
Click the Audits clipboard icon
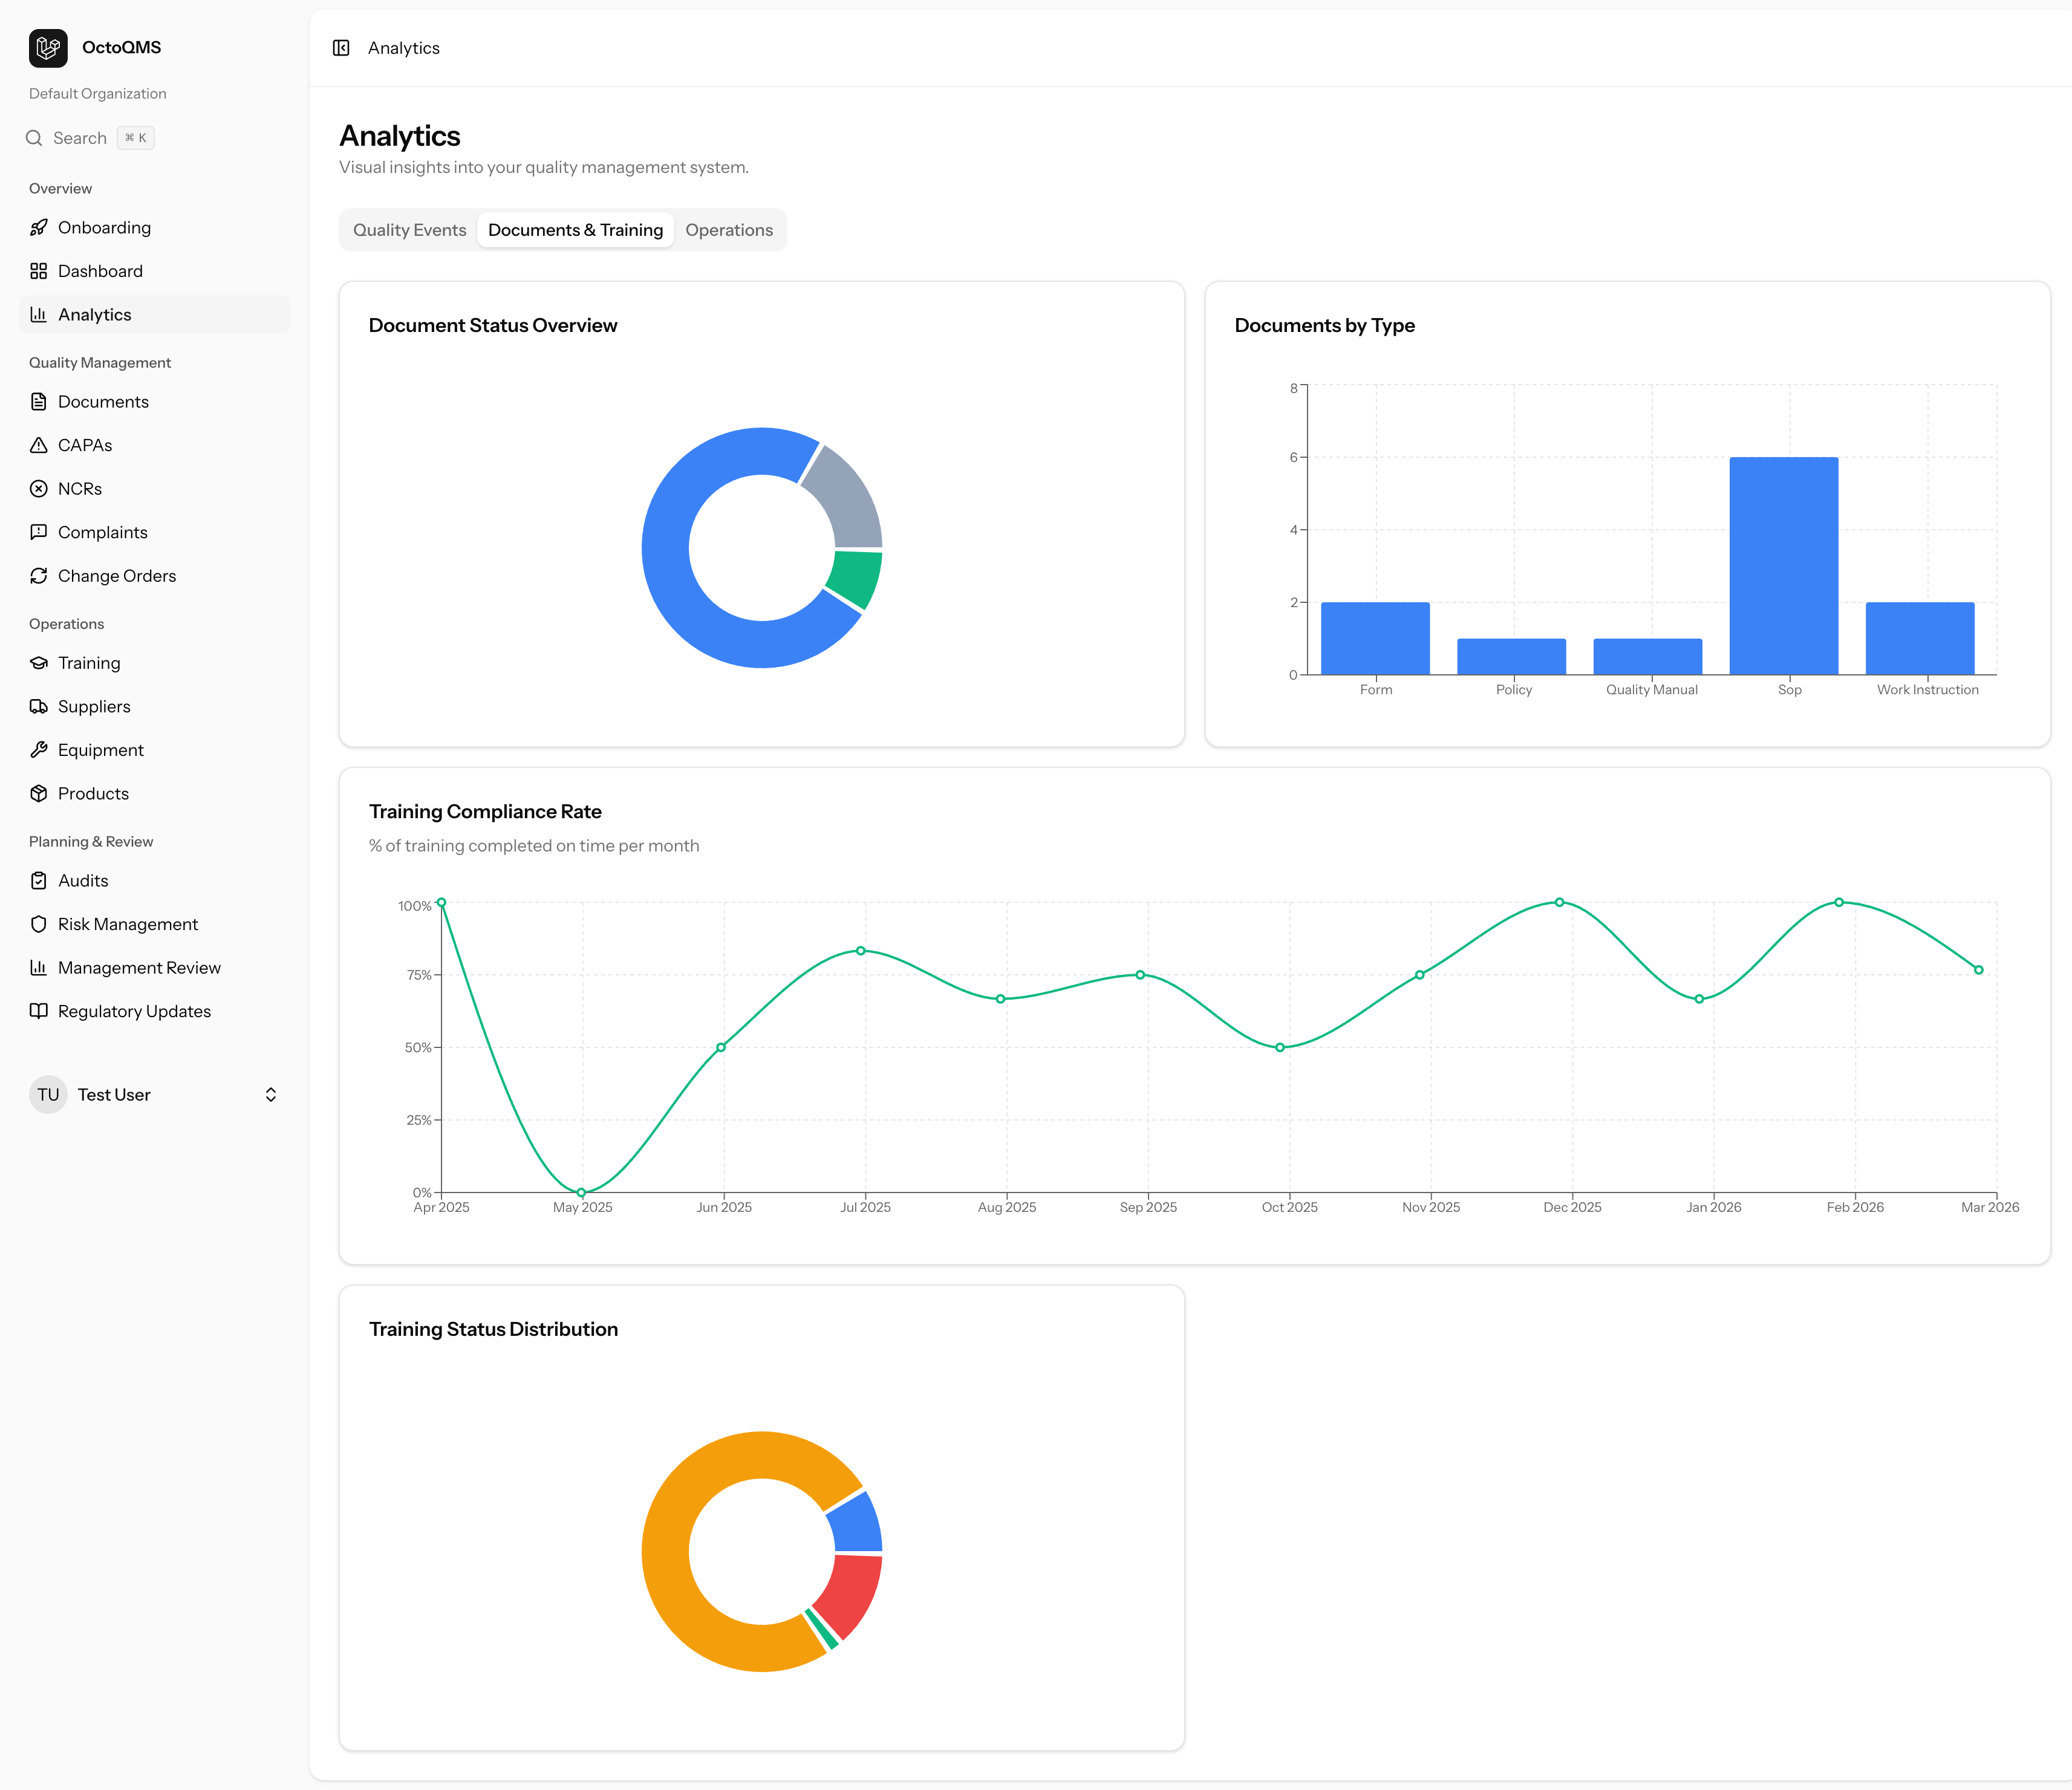39,881
